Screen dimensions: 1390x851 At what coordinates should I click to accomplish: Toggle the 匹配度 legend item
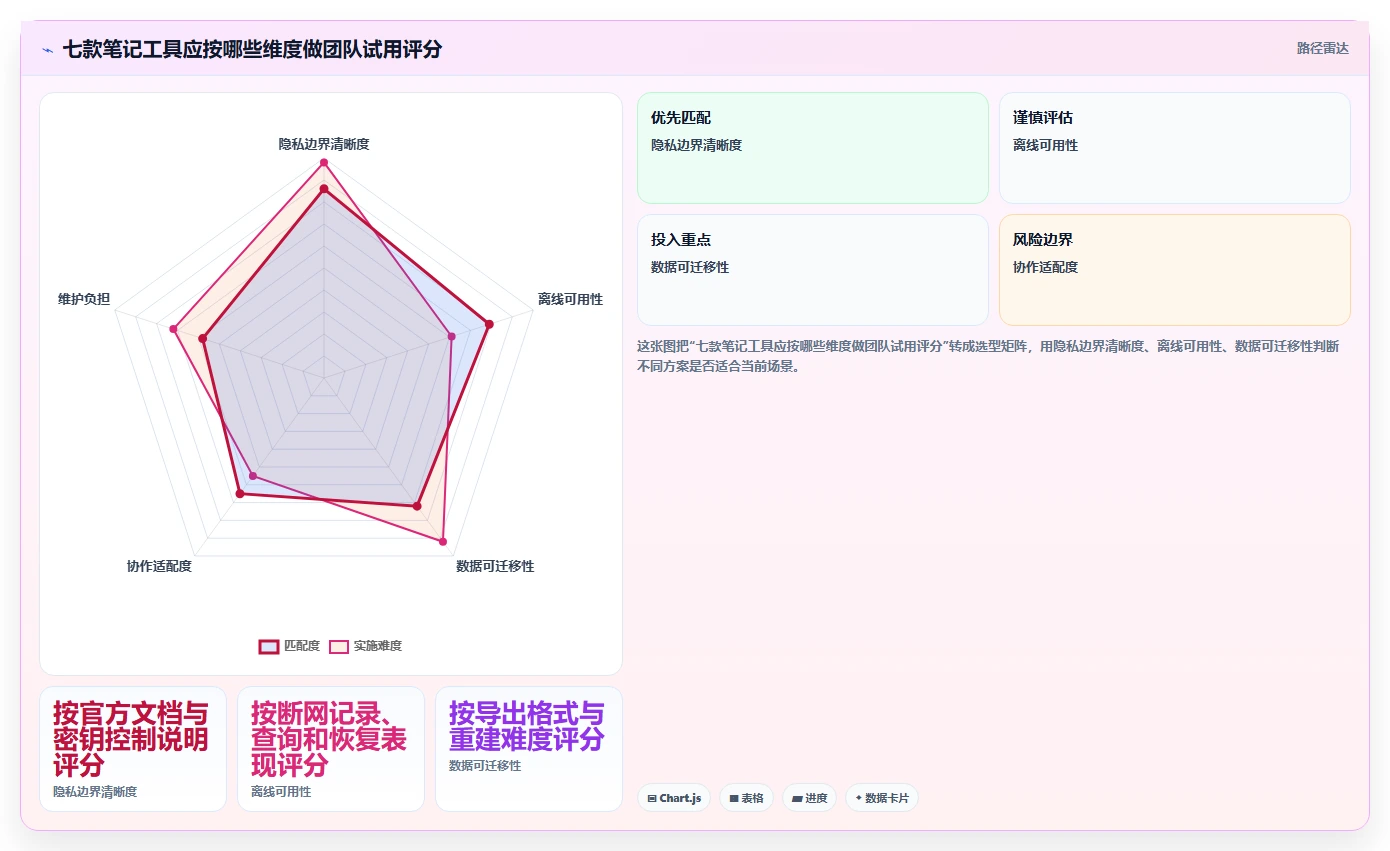coord(290,646)
